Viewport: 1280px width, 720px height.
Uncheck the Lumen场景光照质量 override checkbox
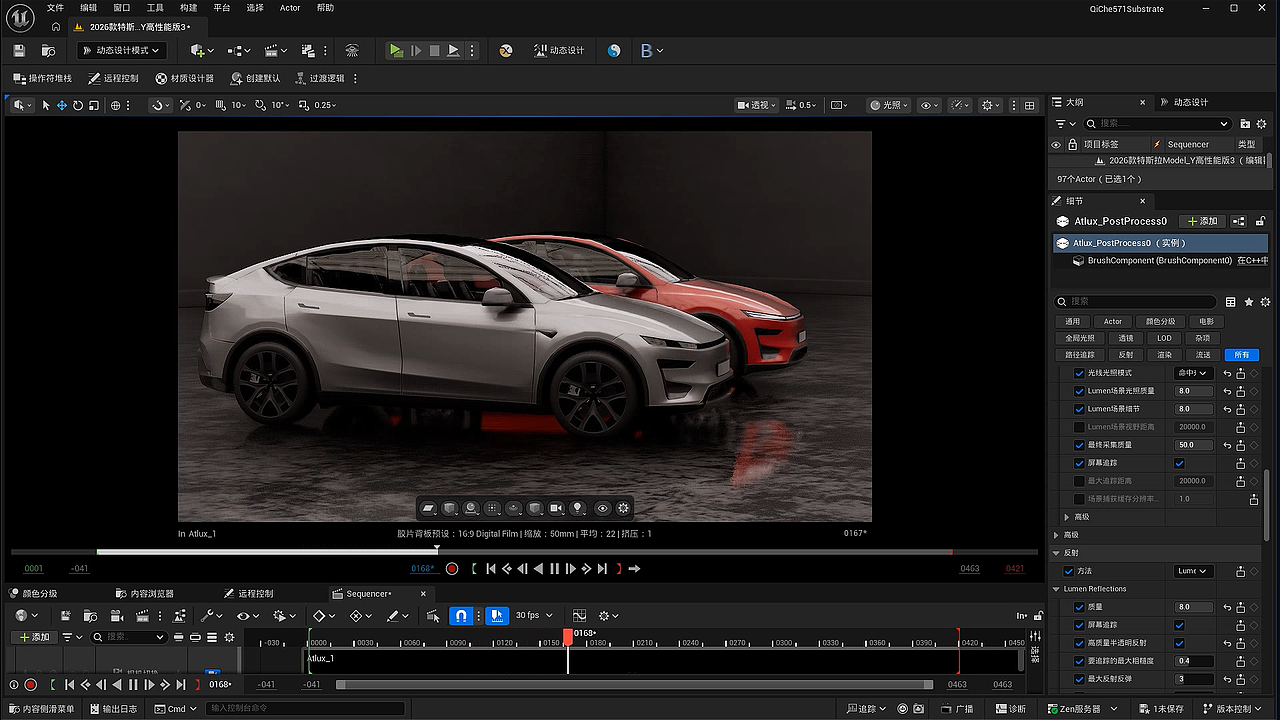click(x=1079, y=391)
